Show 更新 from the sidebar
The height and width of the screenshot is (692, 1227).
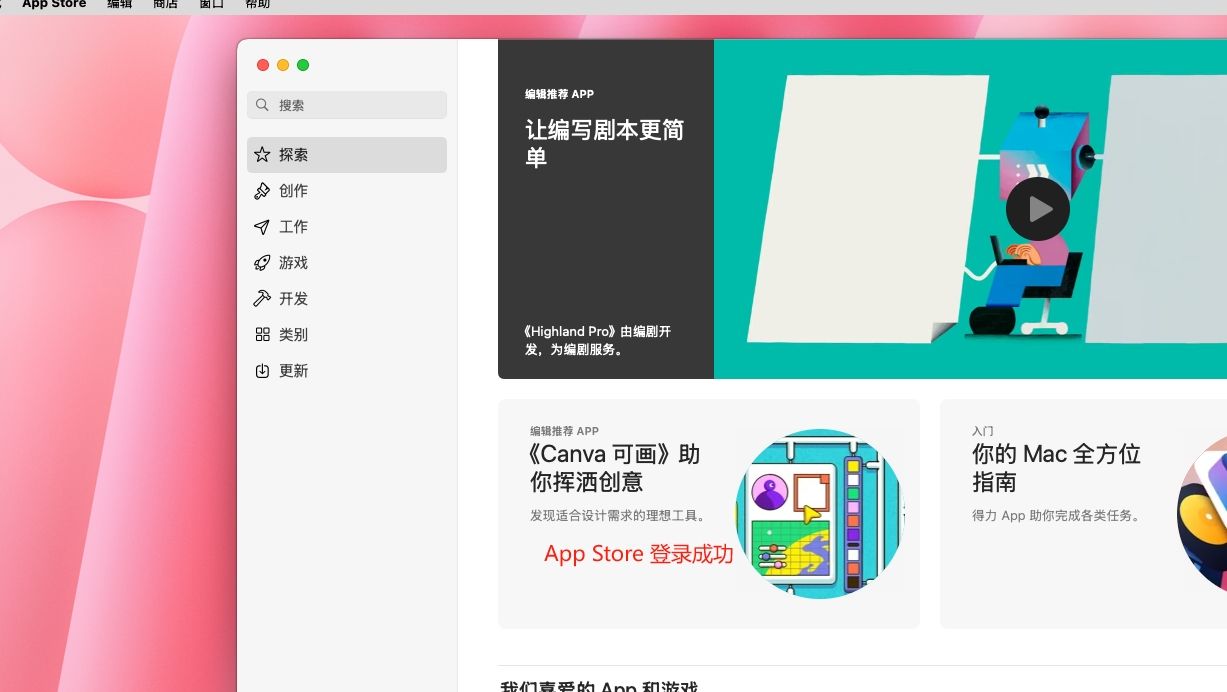[347, 371]
